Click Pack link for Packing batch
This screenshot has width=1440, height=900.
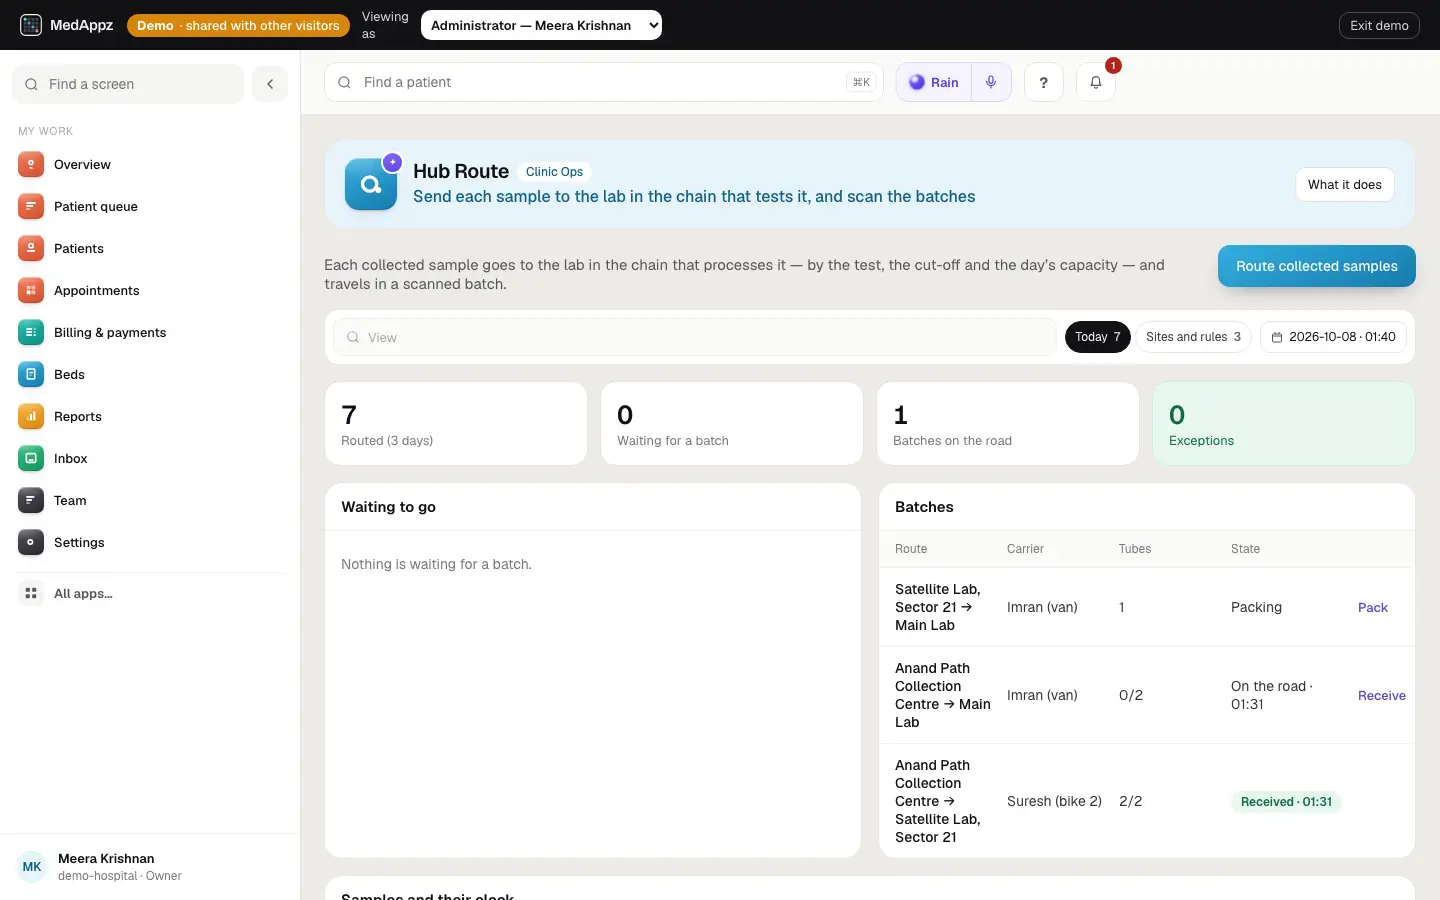(x=1373, y=607)
